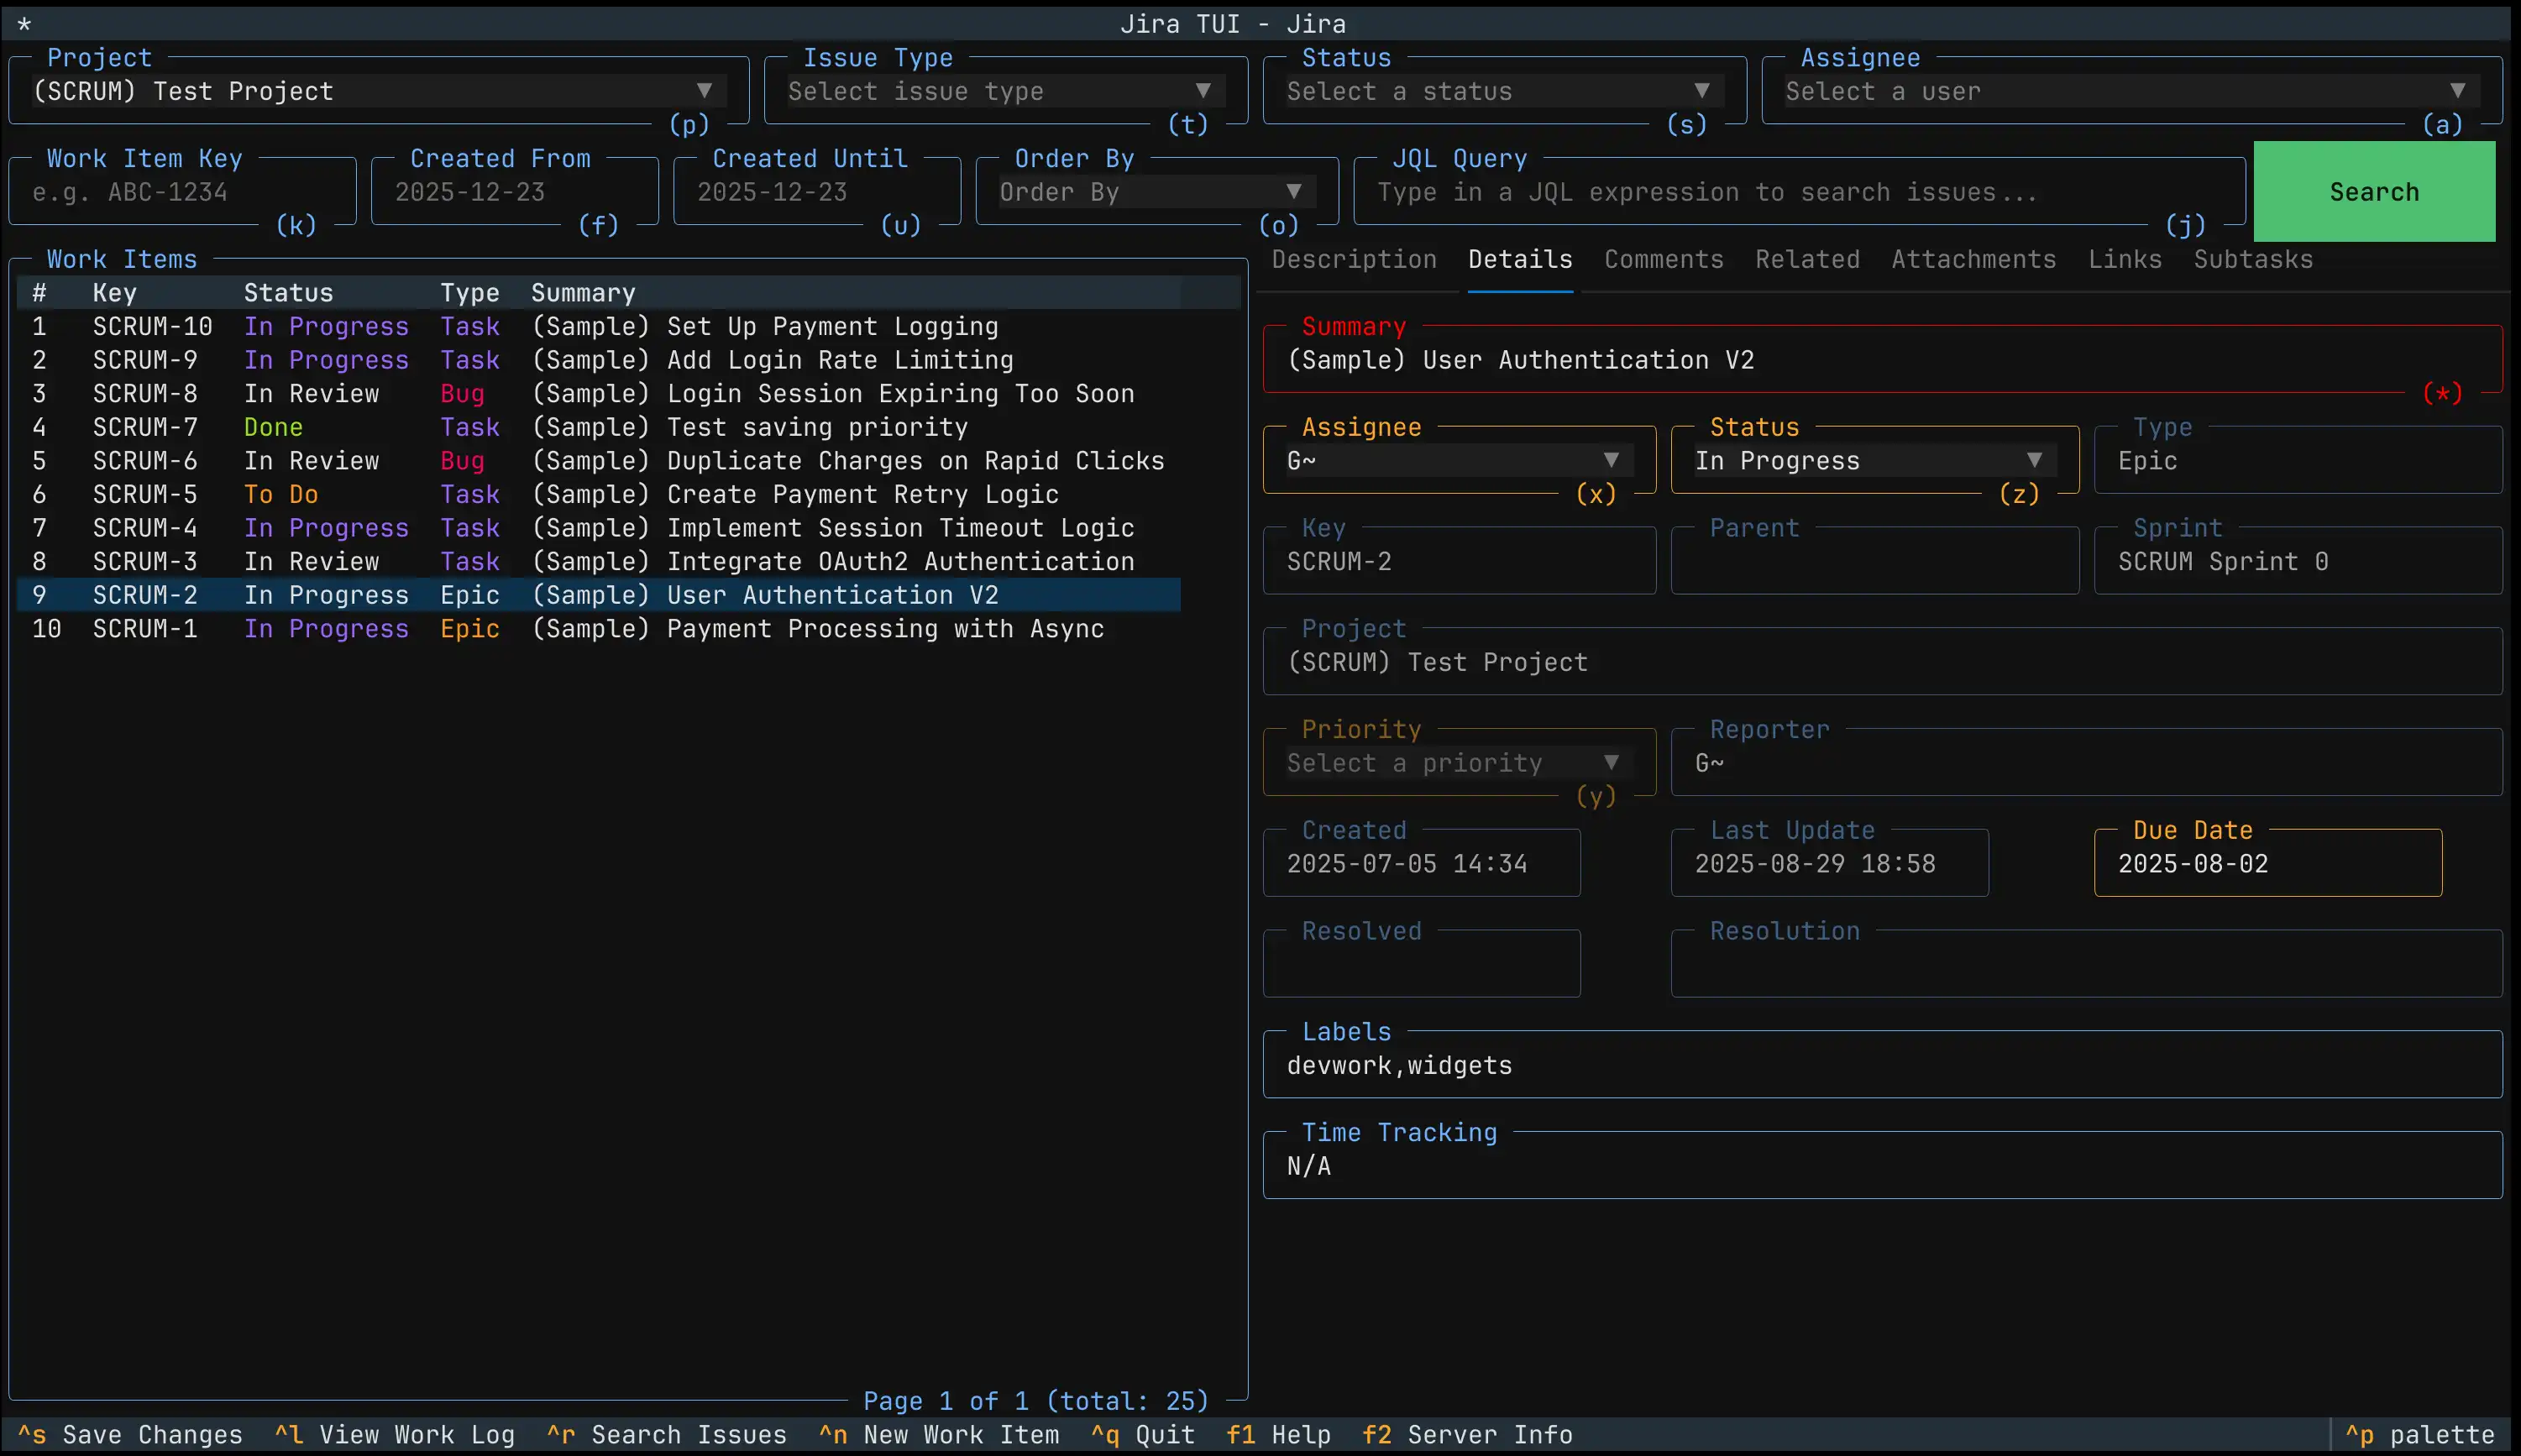Select row SCRUM-2 User Authentication V2
2521x1456 pixels.
coord(599,595)
